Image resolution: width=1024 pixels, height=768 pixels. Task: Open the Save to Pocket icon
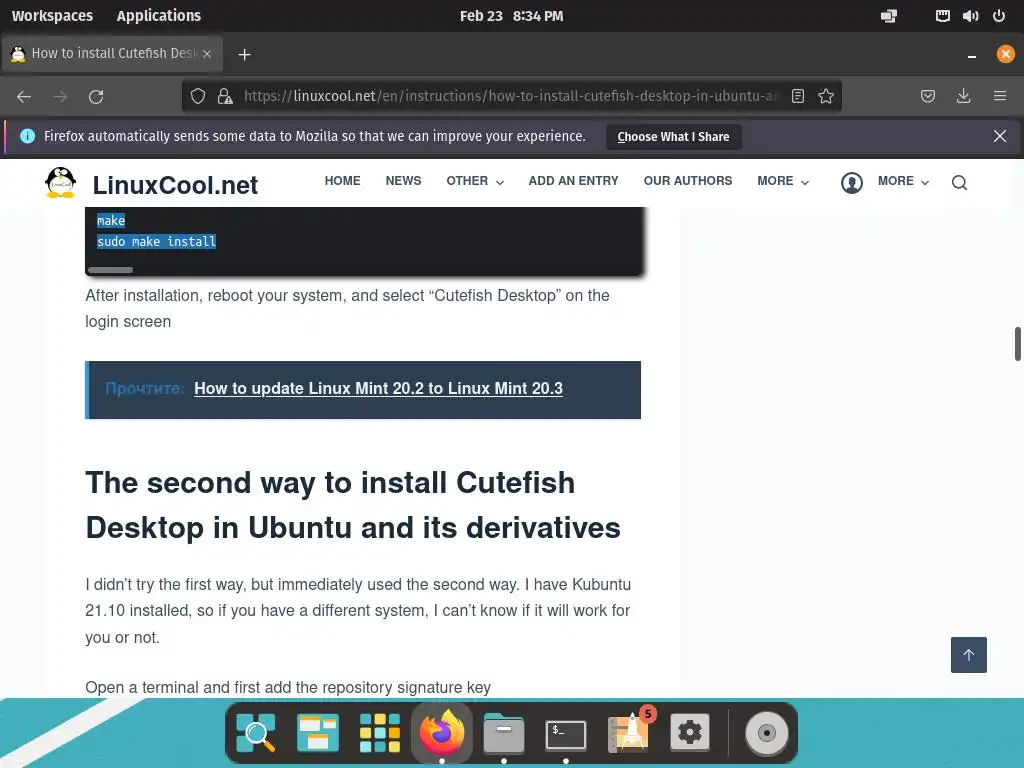[x=927, y=97]
